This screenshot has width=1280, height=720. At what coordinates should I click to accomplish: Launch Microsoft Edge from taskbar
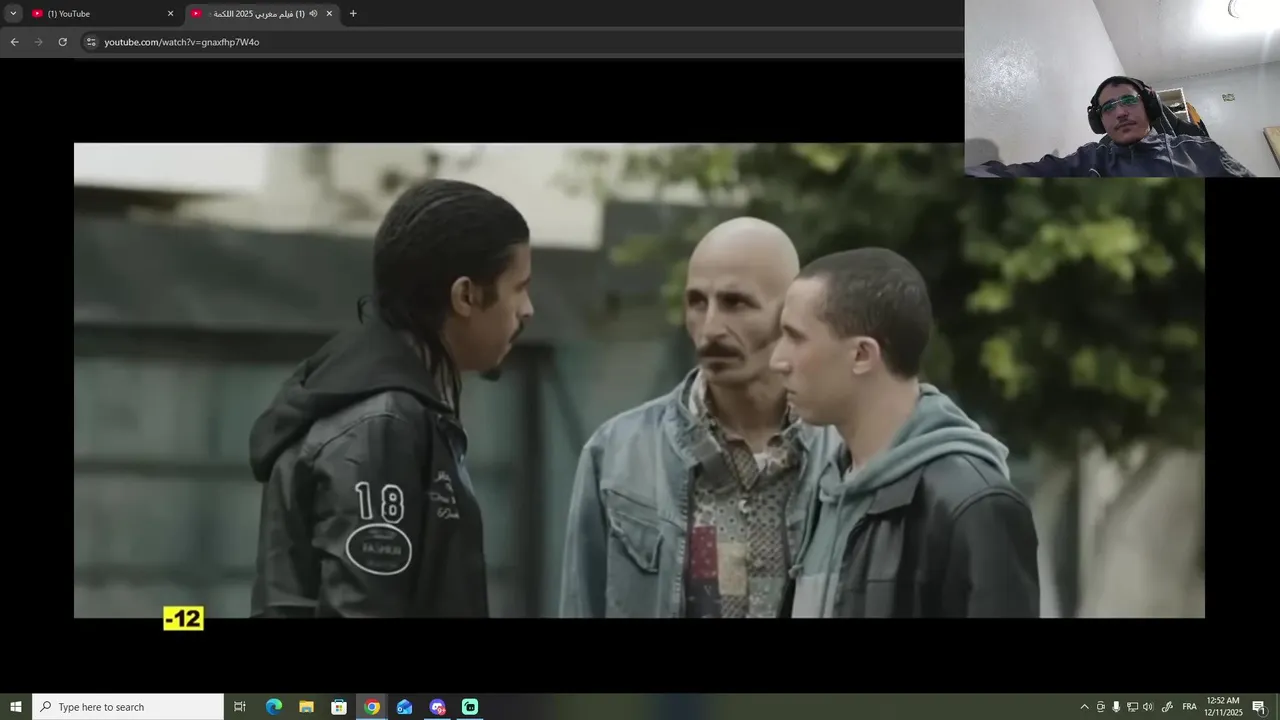click(x=274, y=707)
